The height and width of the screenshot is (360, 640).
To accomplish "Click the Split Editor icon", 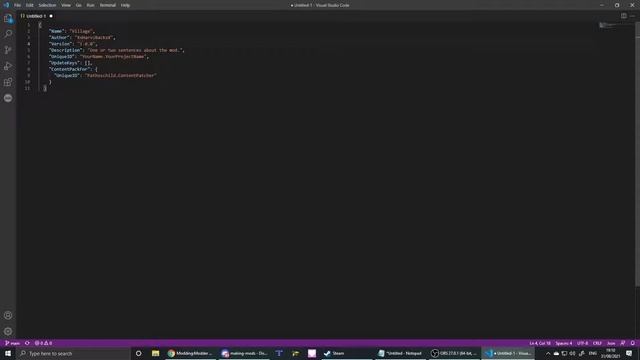I will tap(624, 16).
